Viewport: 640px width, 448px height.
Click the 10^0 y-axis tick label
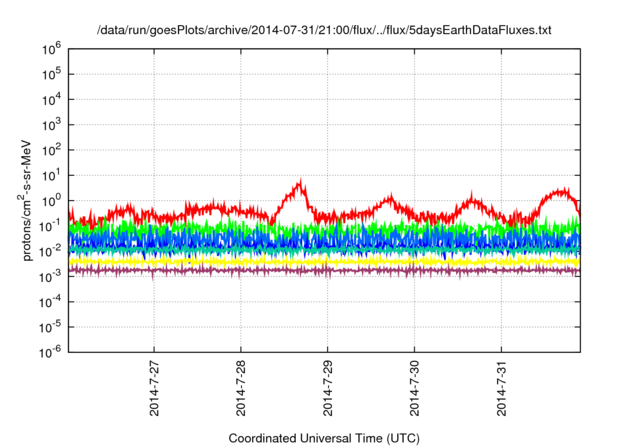[x=52, y=201]
